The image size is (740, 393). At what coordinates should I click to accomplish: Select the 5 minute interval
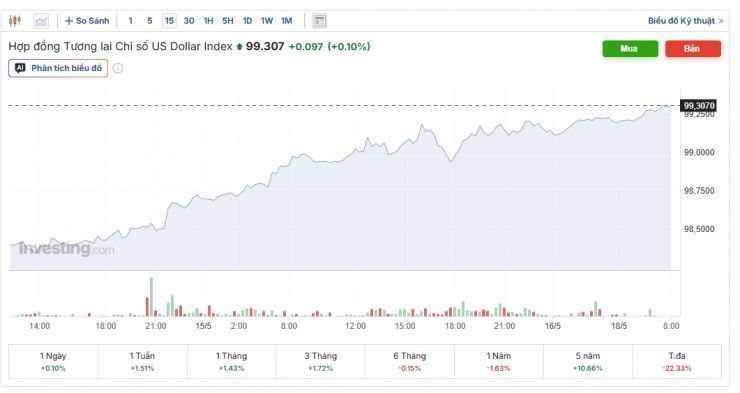click(150, 21)
